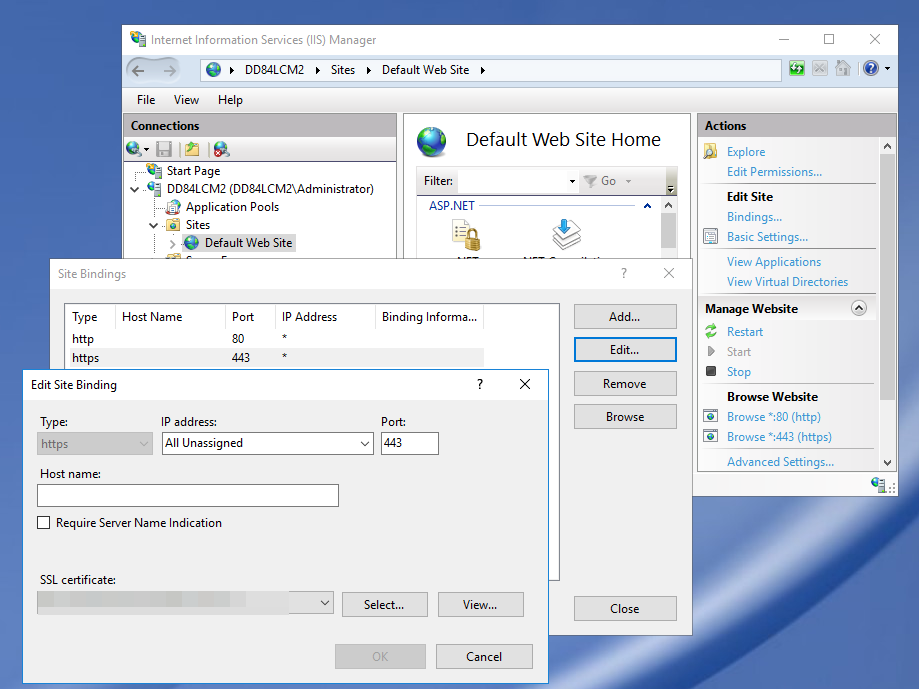Click the green refresh page icon
919x689 pixels.
coord(797,69)
